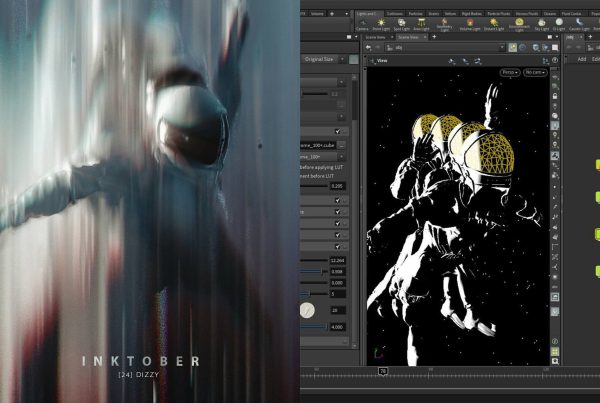This screenshot has height=403, width=600.
Task: Click the obj network icon in path bar
Action: coord(390,47)
